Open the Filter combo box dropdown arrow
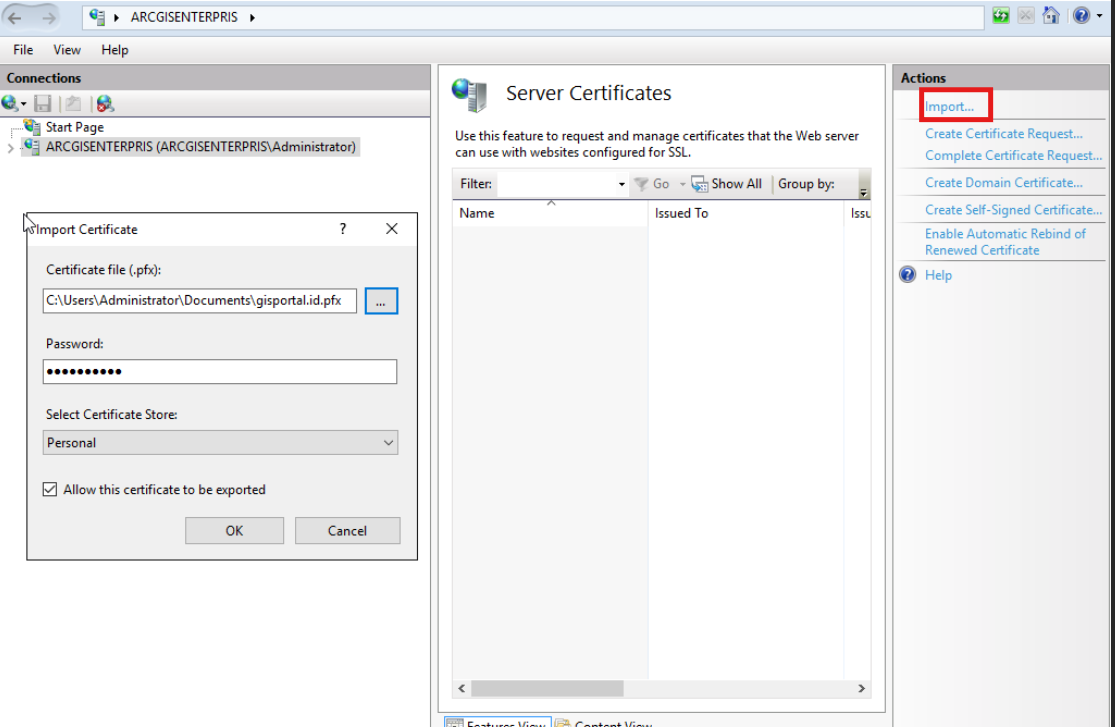 pos(621,184)
